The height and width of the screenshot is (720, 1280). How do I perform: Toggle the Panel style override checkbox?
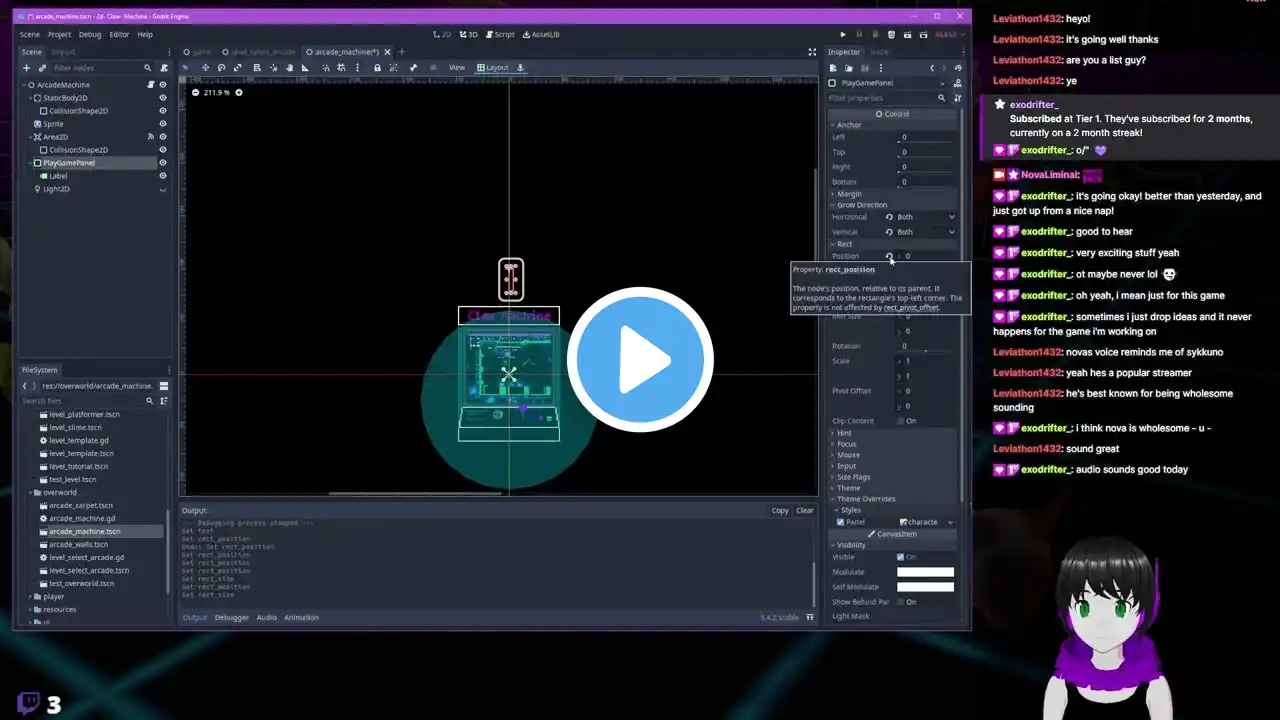(841, 522)
